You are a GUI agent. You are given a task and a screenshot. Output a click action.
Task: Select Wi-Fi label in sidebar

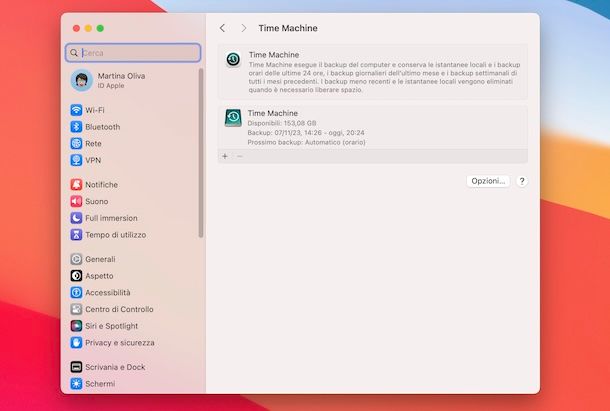pyautogui.click(x=95, y=110)
